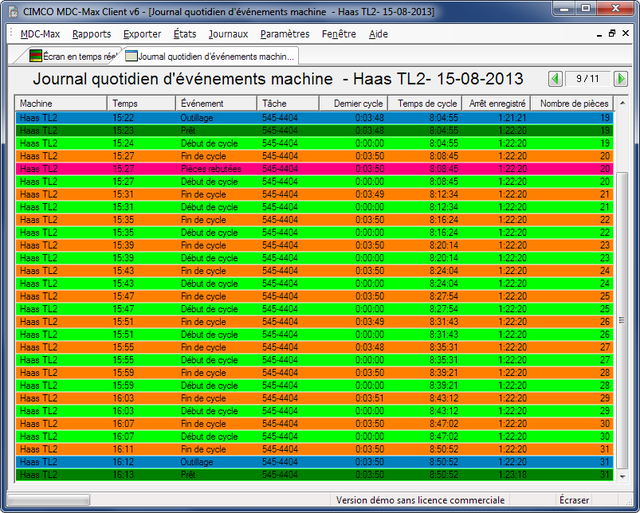Sort by the Arrêt enregistré column header
The height and width of the screenshot is (513, 640).
496,104
